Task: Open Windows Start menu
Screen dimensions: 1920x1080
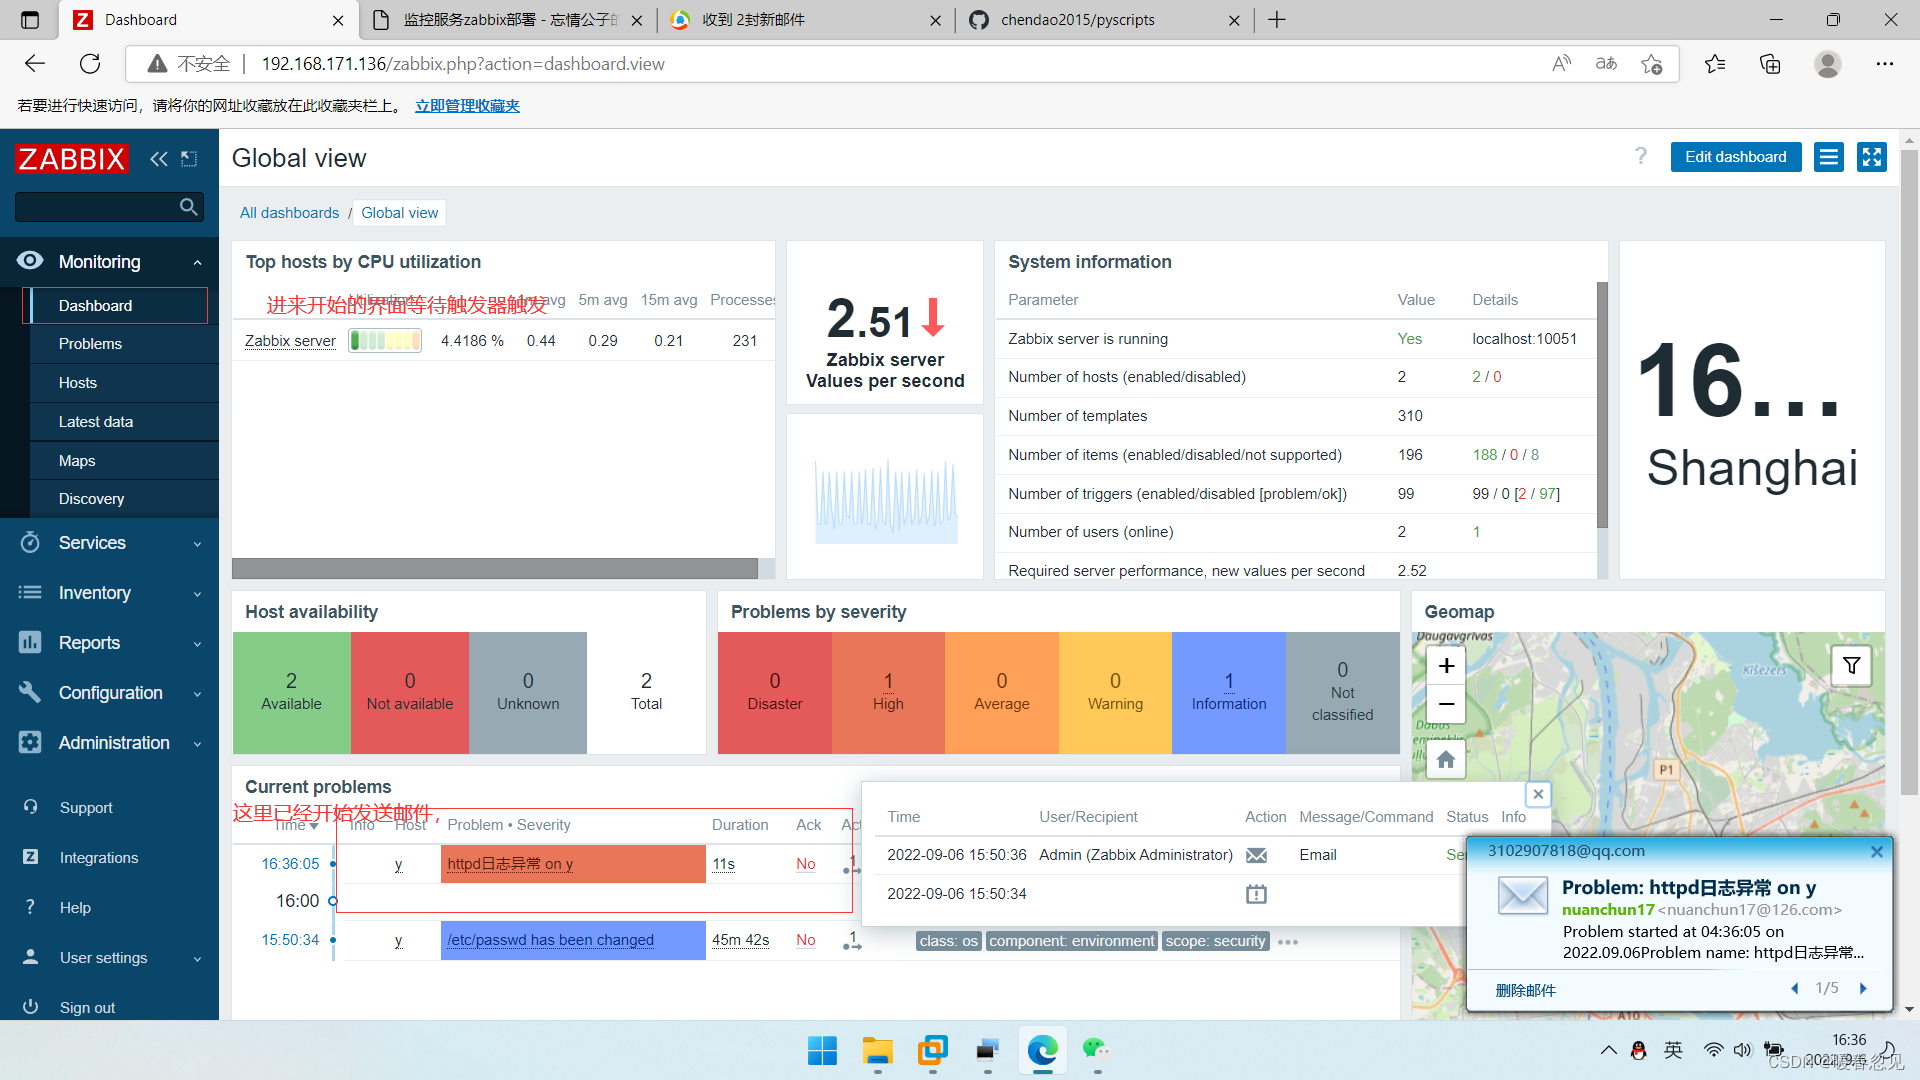Action: 822,1050
